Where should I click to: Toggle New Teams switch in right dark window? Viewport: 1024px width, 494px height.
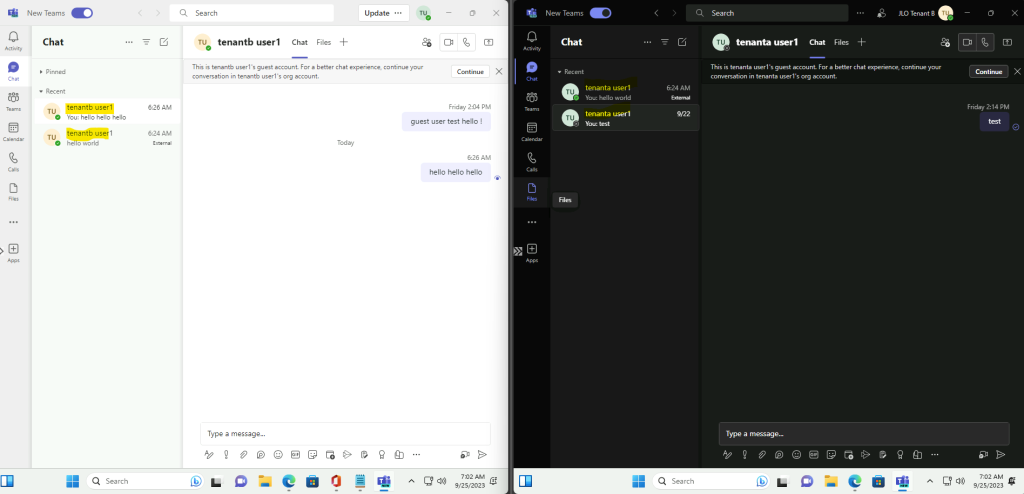tap(600, 12)
